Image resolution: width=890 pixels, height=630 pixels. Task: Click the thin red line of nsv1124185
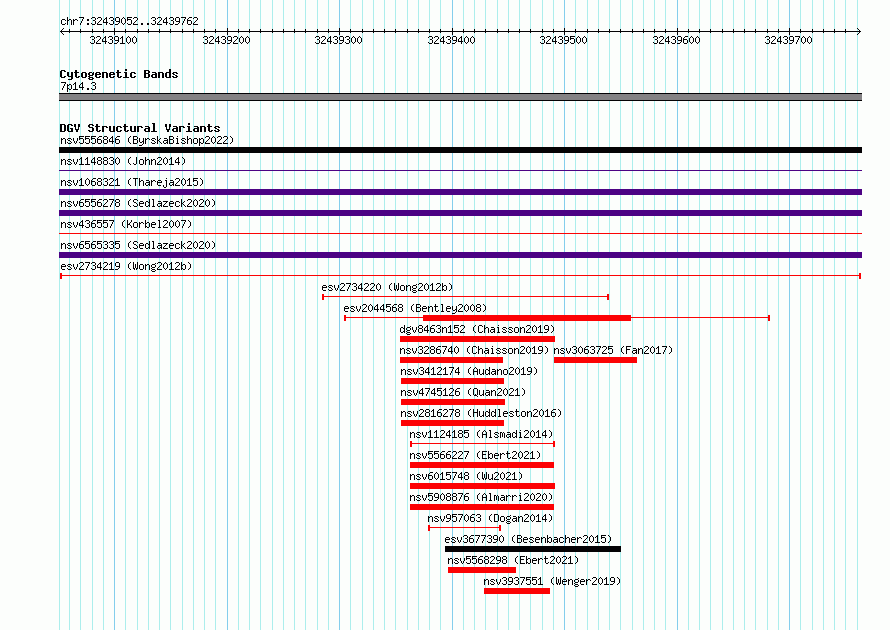(482, 444)
